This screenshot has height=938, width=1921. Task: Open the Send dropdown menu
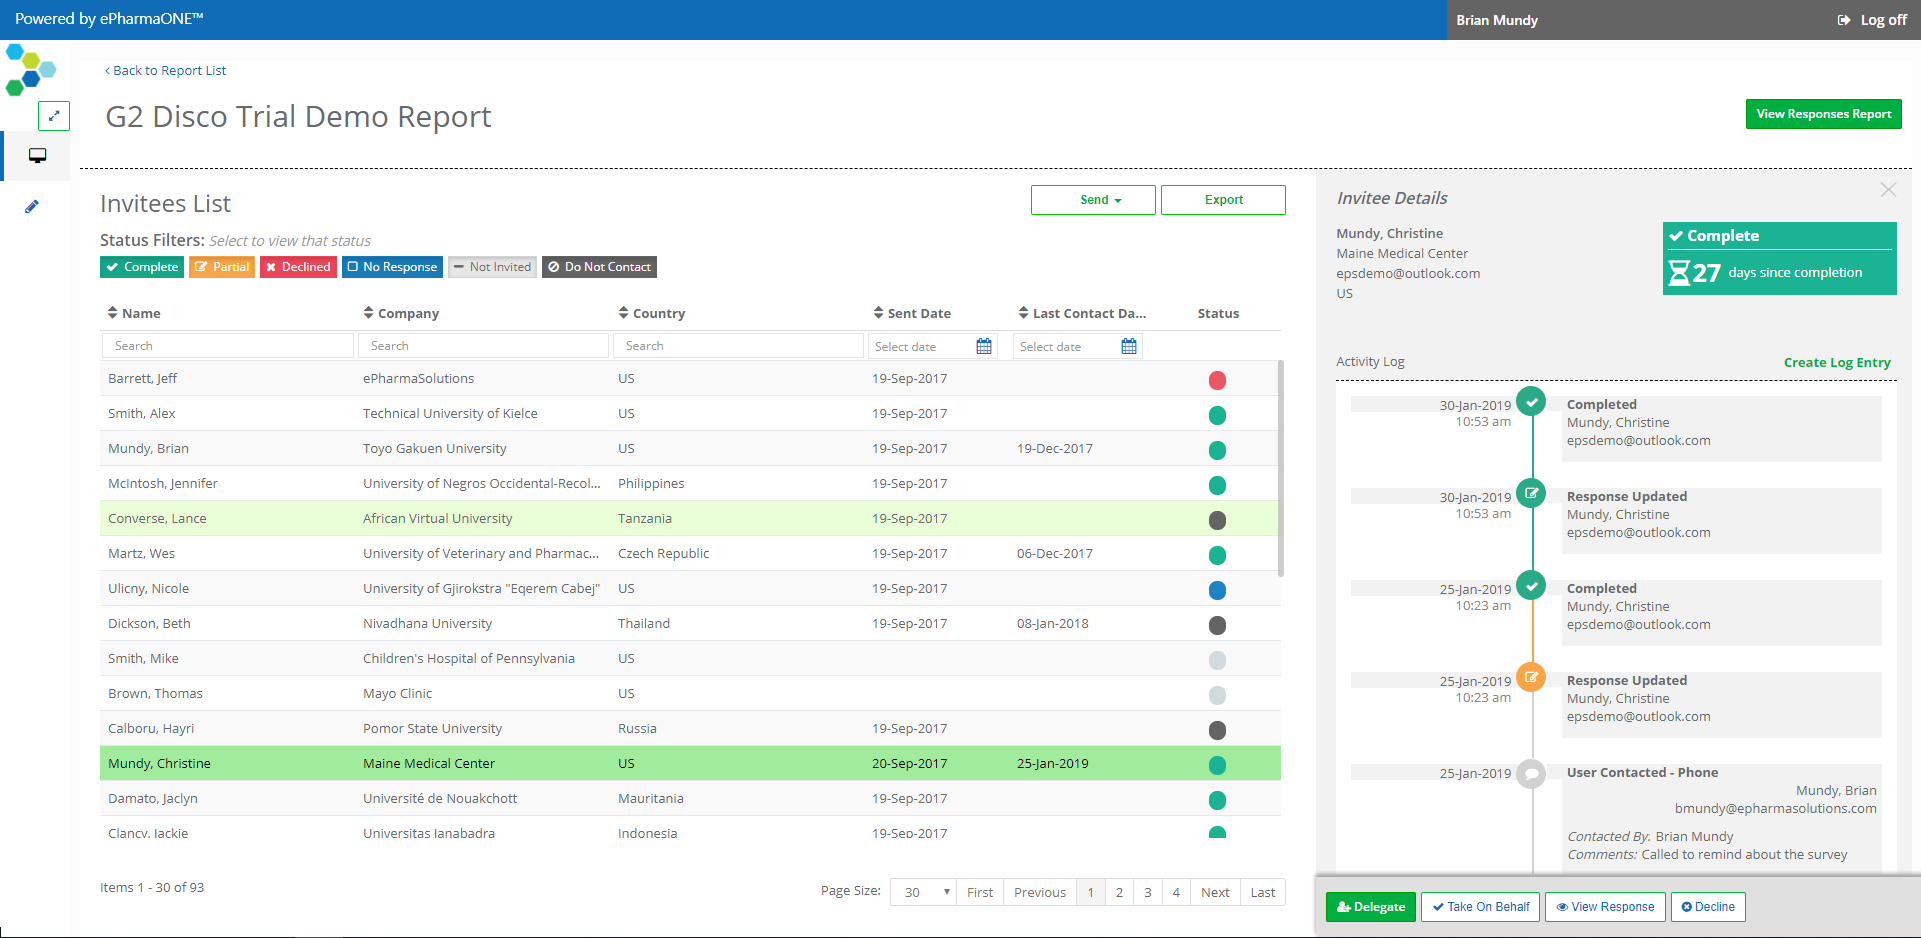click(x=1093, y=200)
